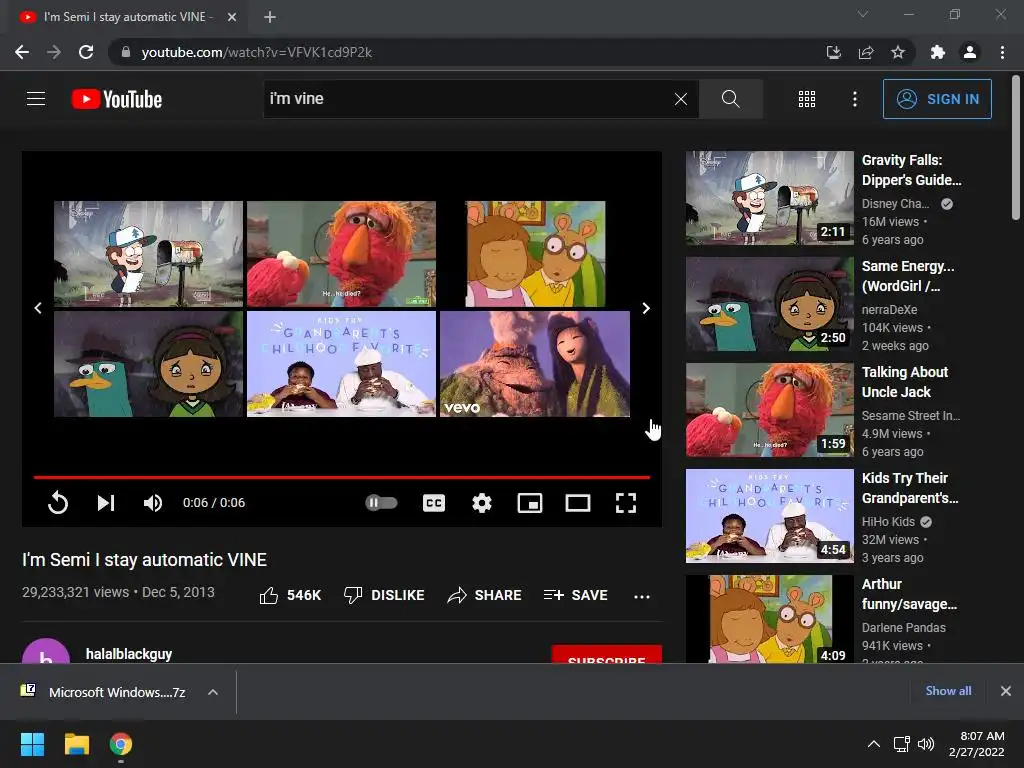Go to YouTube home via logo
Viewport: 1024px width, 768px height.
117,99
